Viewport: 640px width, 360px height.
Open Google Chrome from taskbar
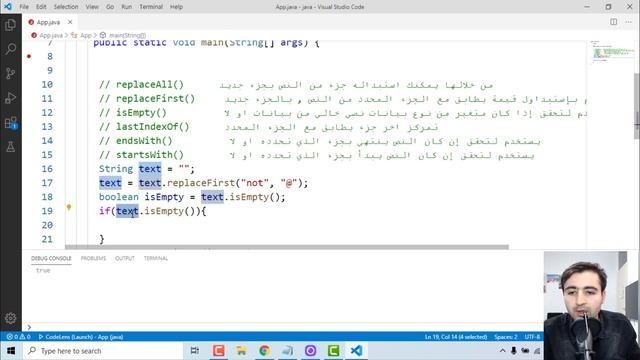click(264, 351)
